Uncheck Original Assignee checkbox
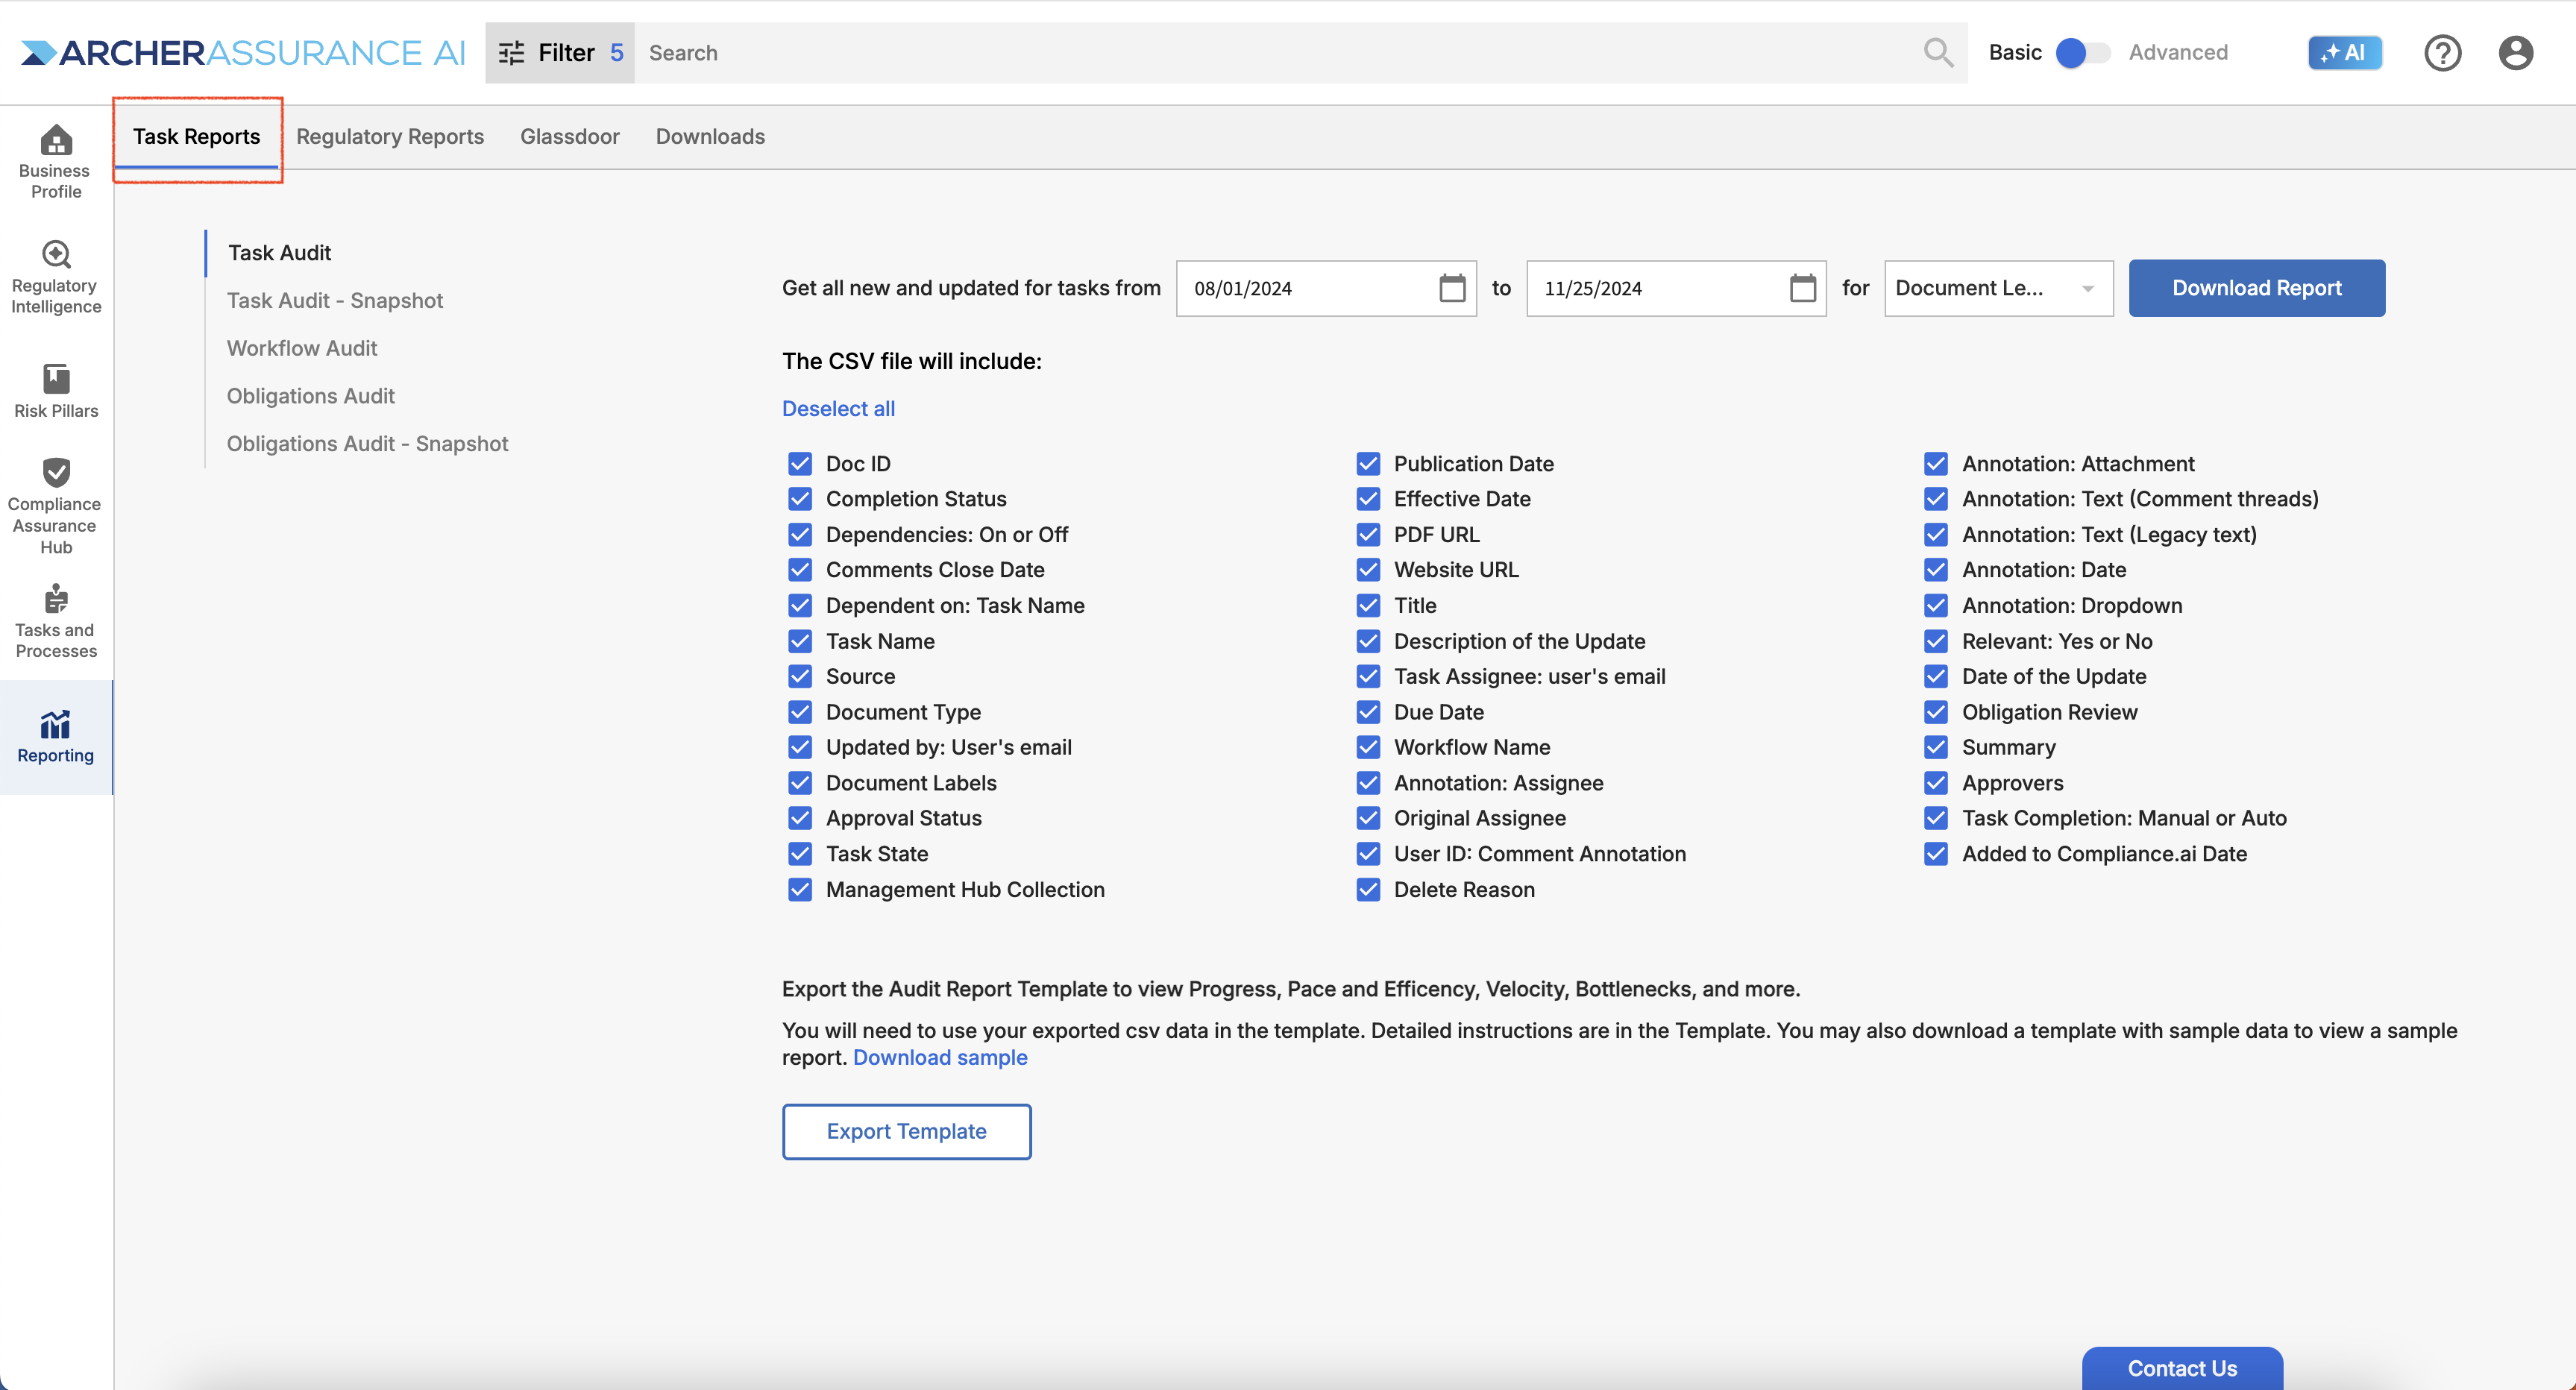Image resolution: width=2576 pixels, height=1390 pixels. pos(1368,819)
